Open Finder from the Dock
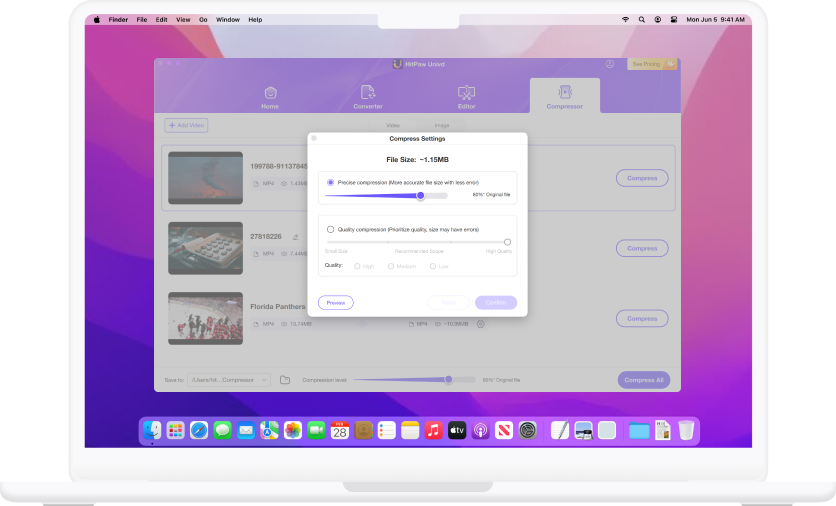Viewport: 836px width, 506px height. [x=152, y=430]
